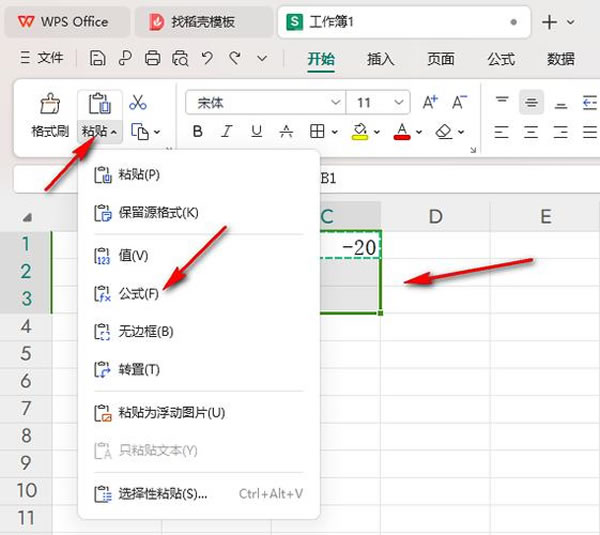This screenshot has height=535, width=600.
Task: Apply yellow fill color bucket
Action: click(360, 132)
